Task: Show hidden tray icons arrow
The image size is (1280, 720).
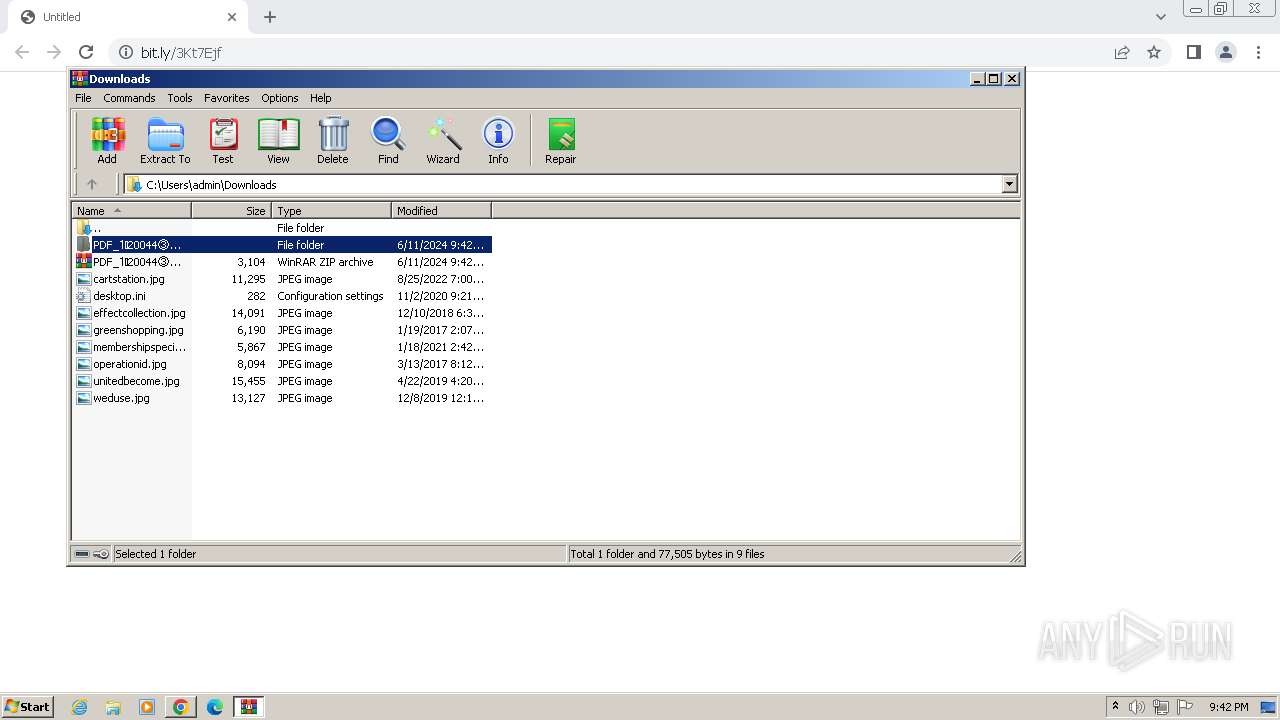Action: [x=1115, y=707]
